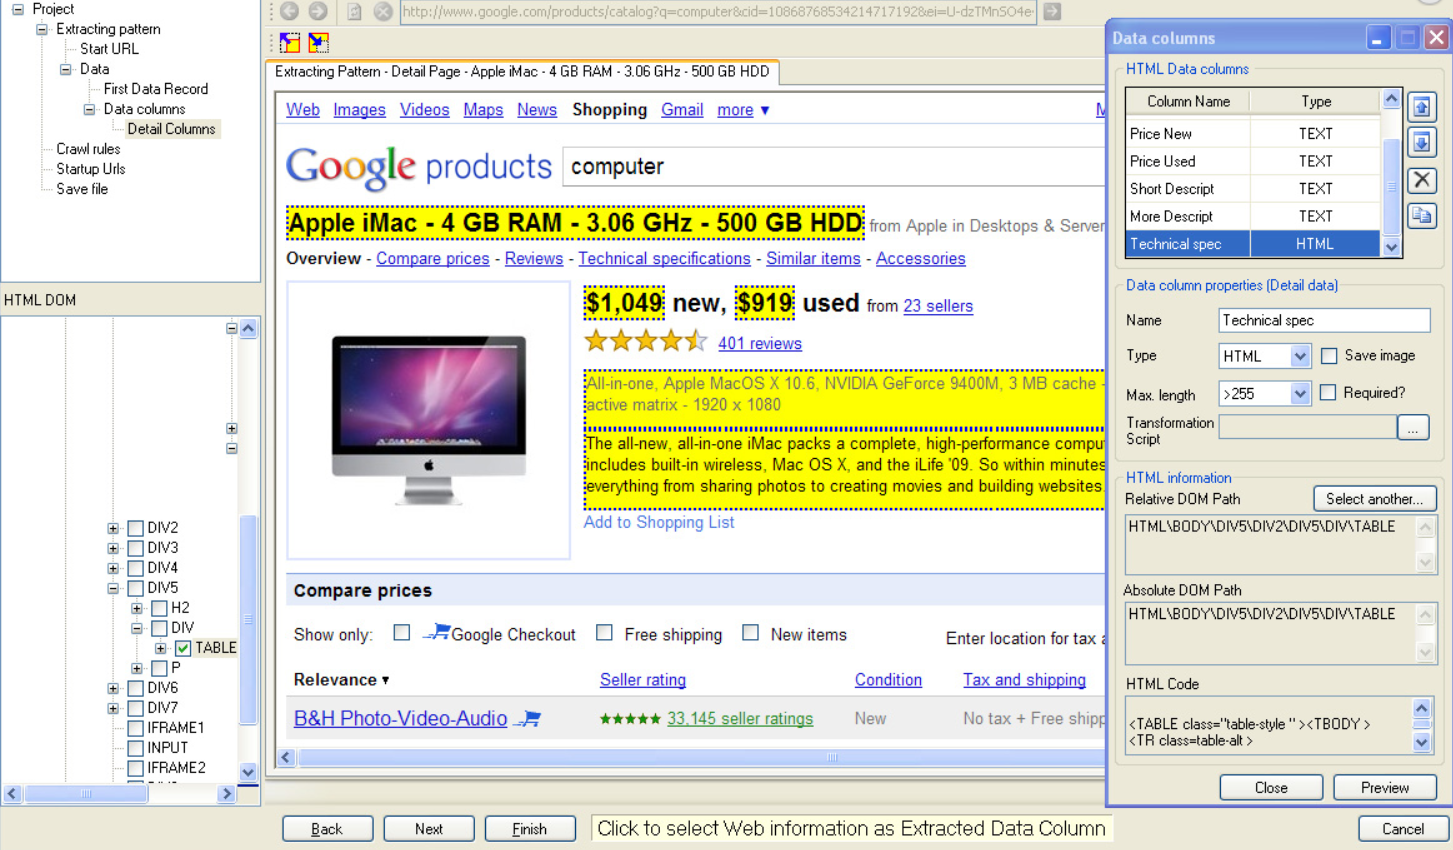Collapse the Data columns tree node
Screen dimensions: 1453x850
click(x=89, y=109)
